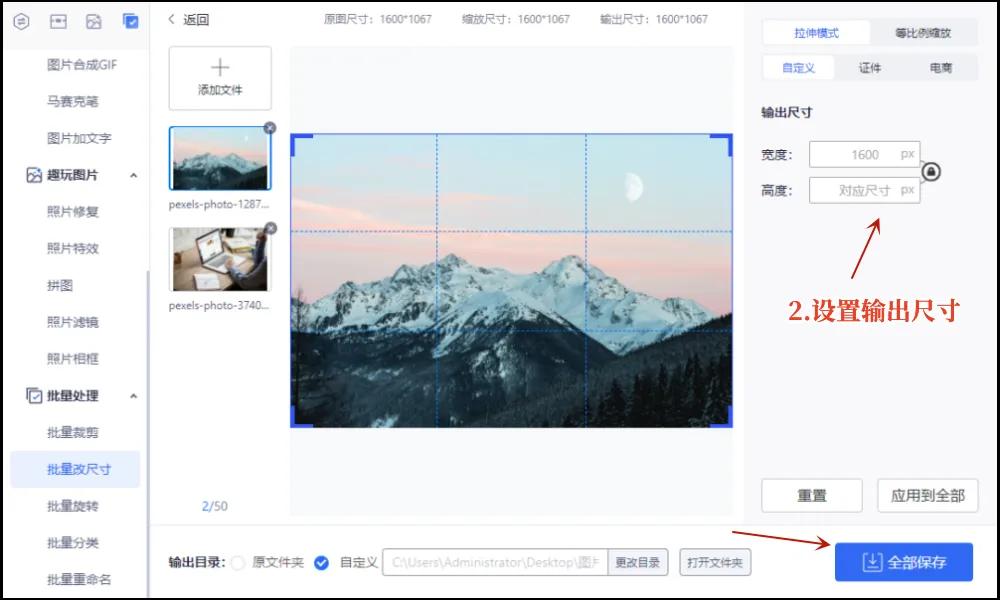Screen dimensions: 1000x600
Task: Click the hexagon app logo in the top-left toolbar
Action: tap(21, 20)
